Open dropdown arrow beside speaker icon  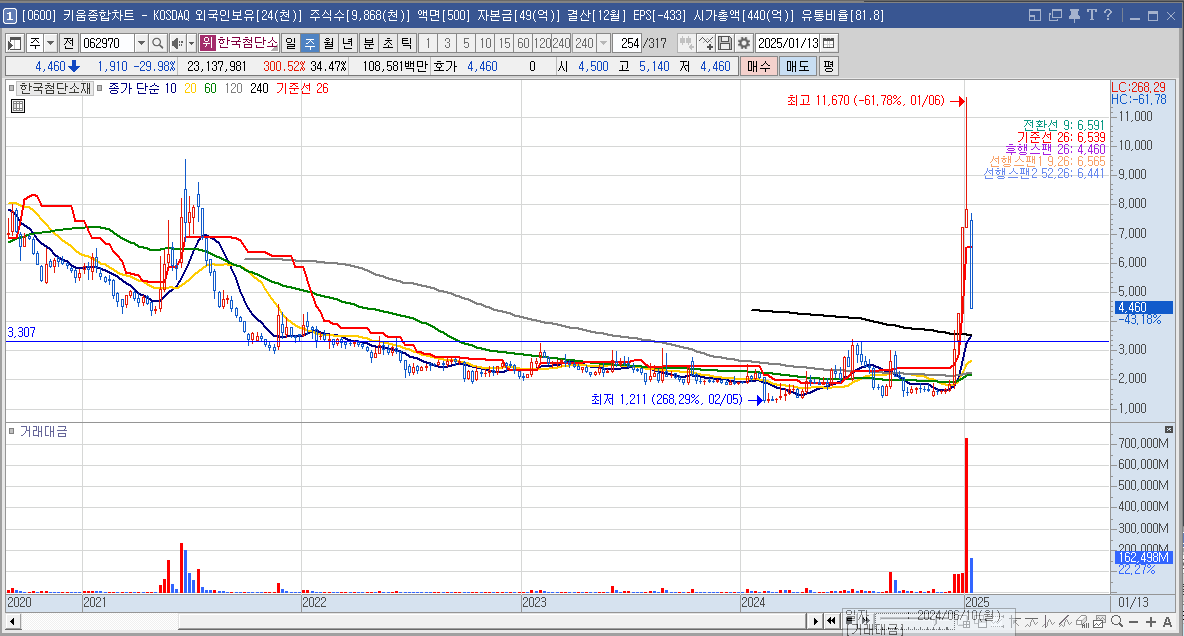coord(191,44)
